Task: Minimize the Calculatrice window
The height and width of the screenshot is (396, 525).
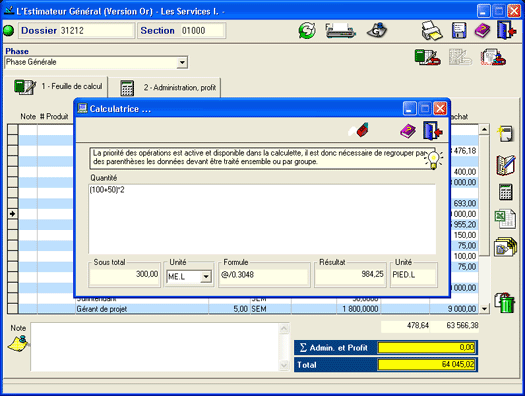Action: click(x=409, y=108)
